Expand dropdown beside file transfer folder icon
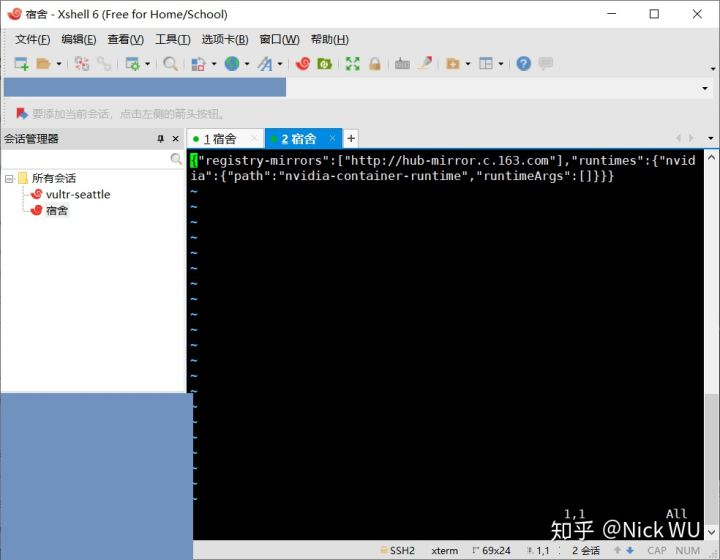The height and width of the screenshot is (560, 720). click(x=468, y=64)
